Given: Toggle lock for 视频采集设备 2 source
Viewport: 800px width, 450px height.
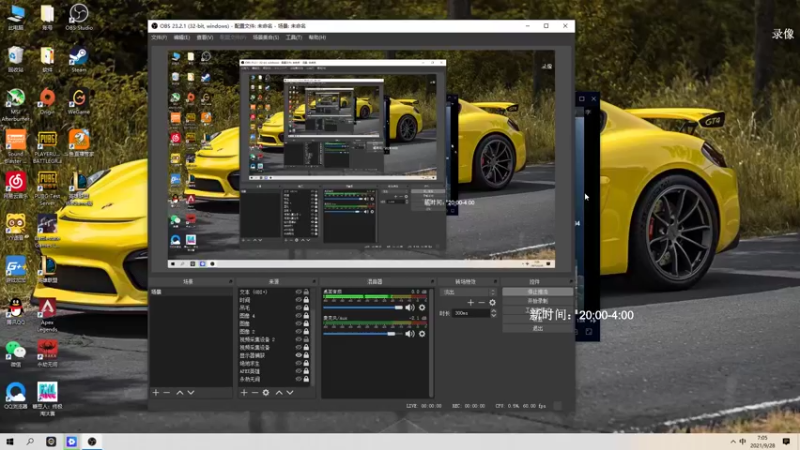Looking at the screenshot, I should [306, 339].
